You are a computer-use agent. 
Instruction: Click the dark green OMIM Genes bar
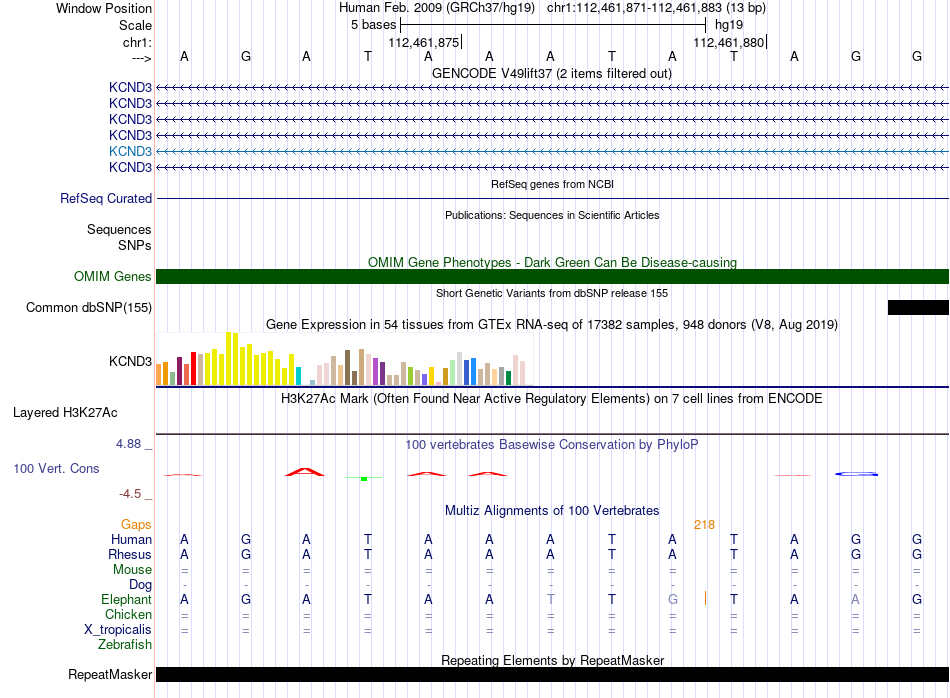[552, 276]
